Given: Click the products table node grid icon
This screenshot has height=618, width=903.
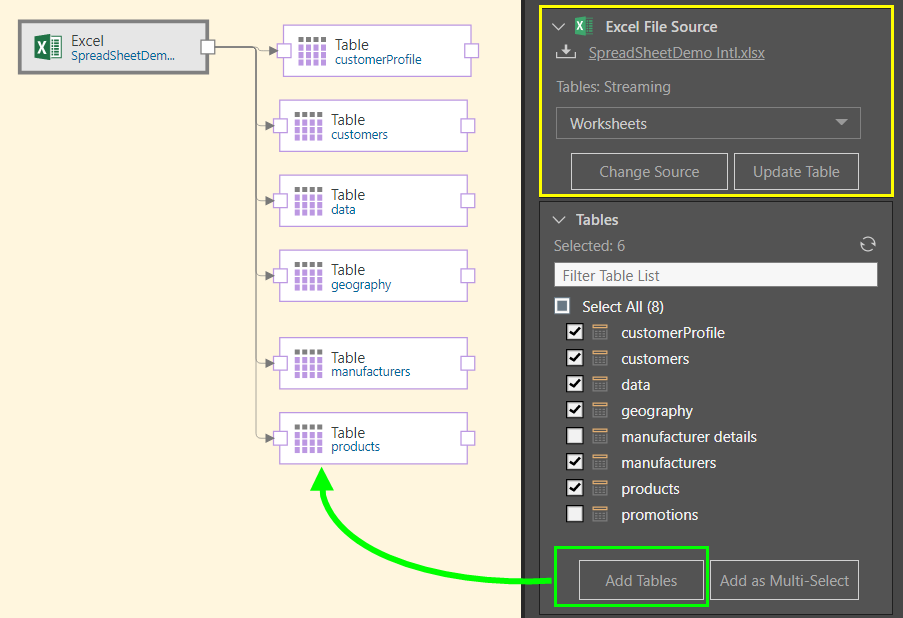Looking at the screenshot, I should coord(309,439).
